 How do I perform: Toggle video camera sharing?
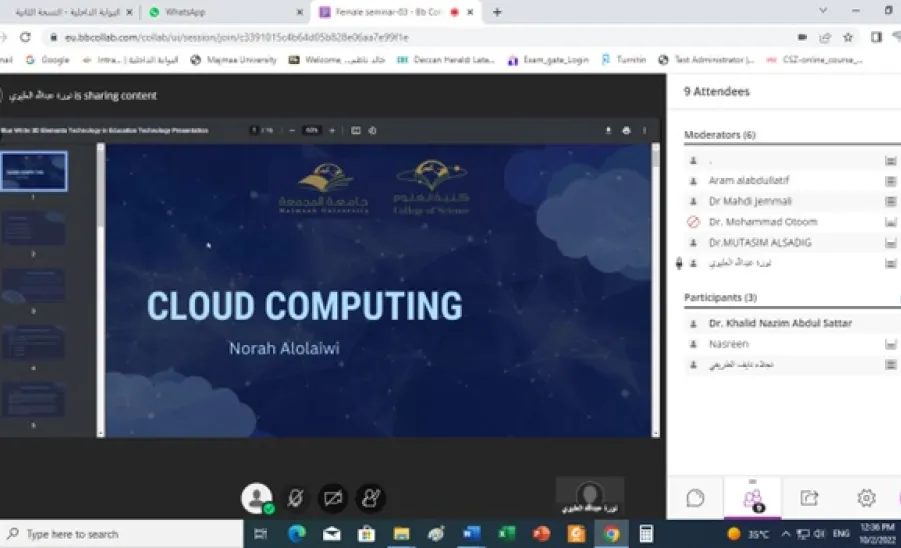coord(333,498)
